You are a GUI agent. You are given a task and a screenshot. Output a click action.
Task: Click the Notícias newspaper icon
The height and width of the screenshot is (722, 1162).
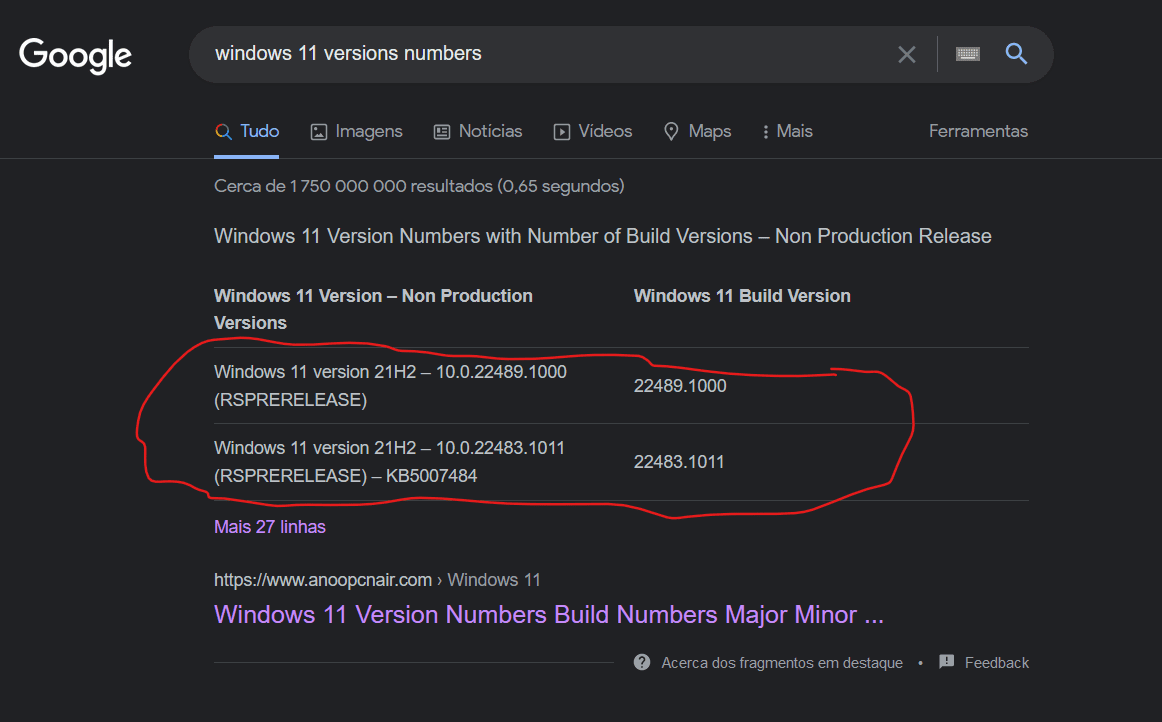click(442, 132)
